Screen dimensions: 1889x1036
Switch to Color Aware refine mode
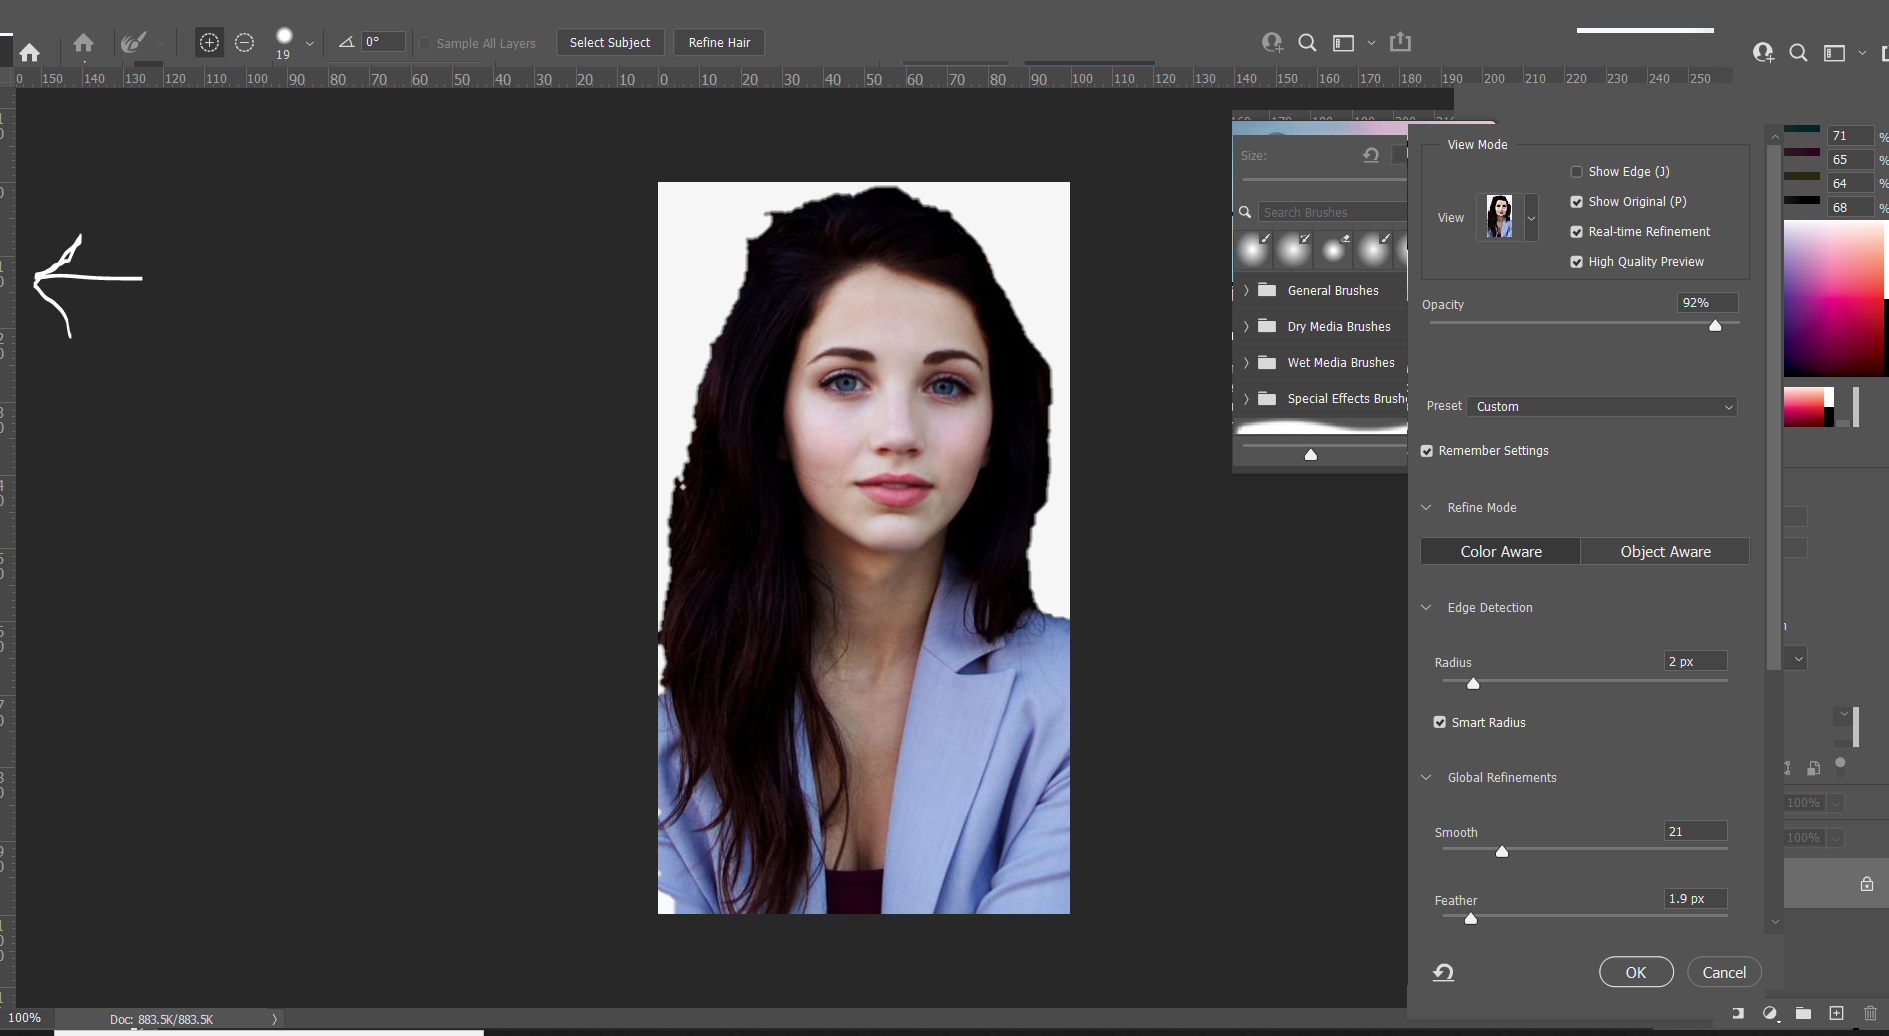(1500, 552)
